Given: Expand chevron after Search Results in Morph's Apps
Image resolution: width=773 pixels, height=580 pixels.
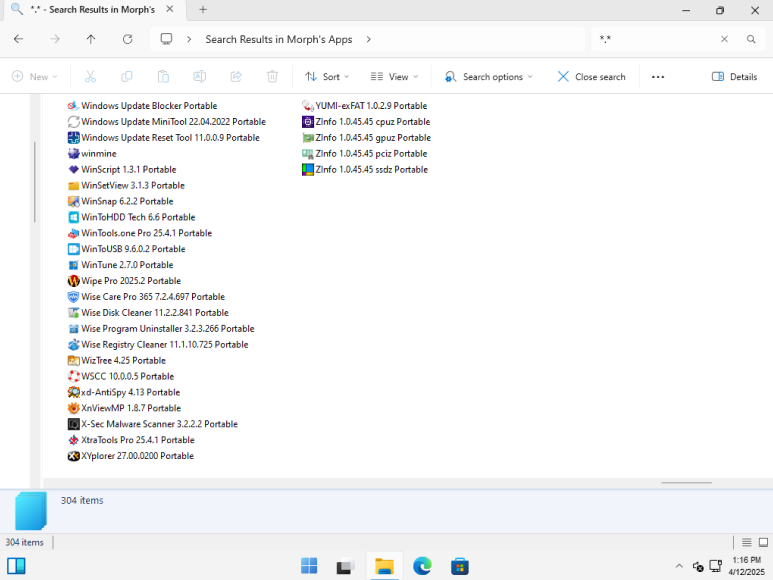Looking at the screenshot, I should [368, 39].
